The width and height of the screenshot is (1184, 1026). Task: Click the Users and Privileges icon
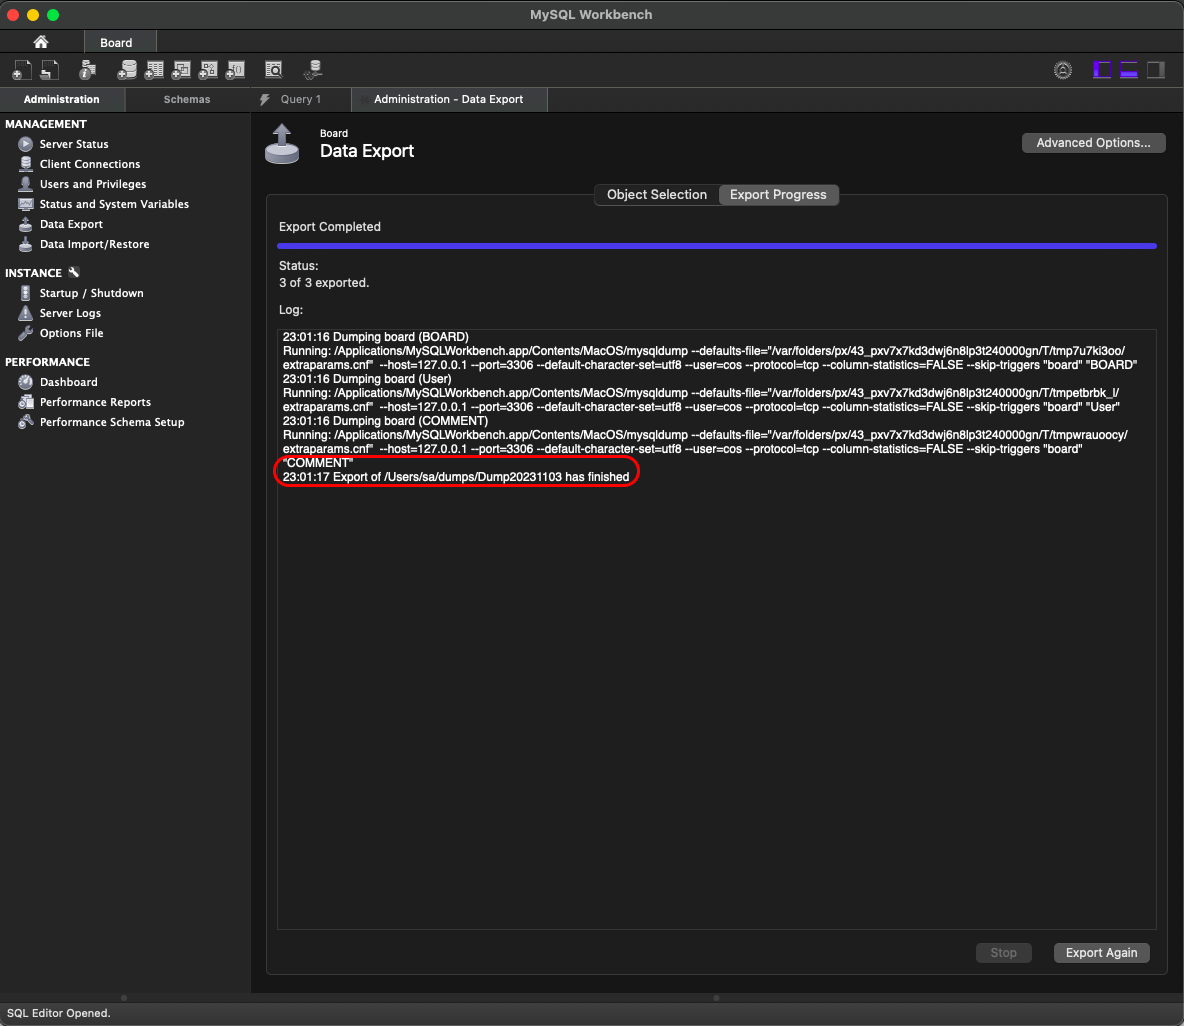[x=26, y=183]
